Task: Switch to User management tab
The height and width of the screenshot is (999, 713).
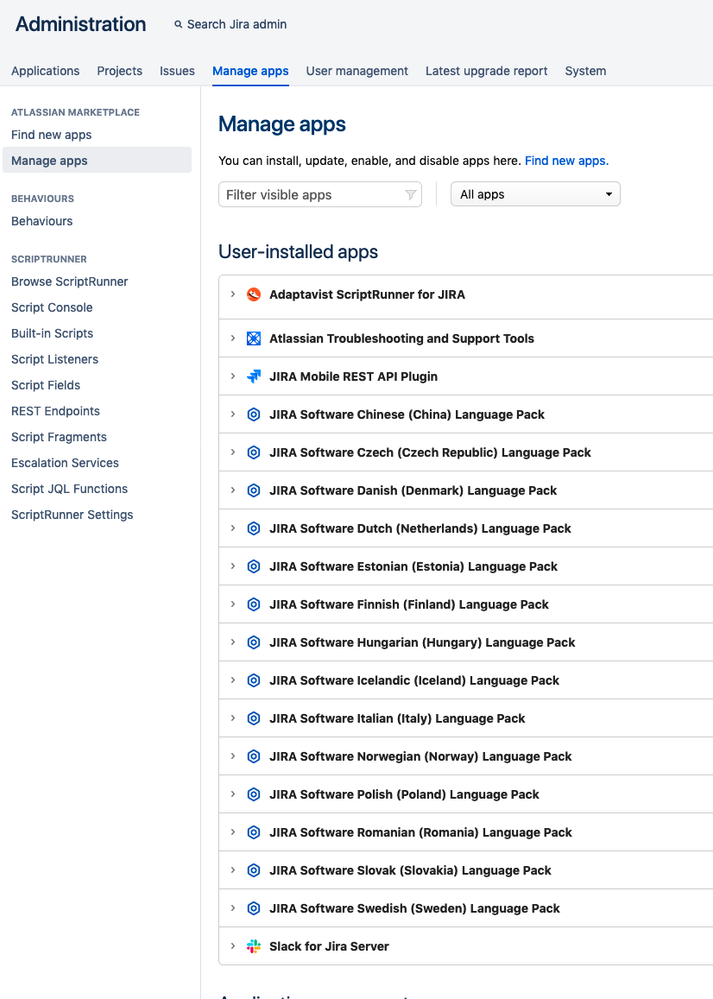Action: [357, 71]
